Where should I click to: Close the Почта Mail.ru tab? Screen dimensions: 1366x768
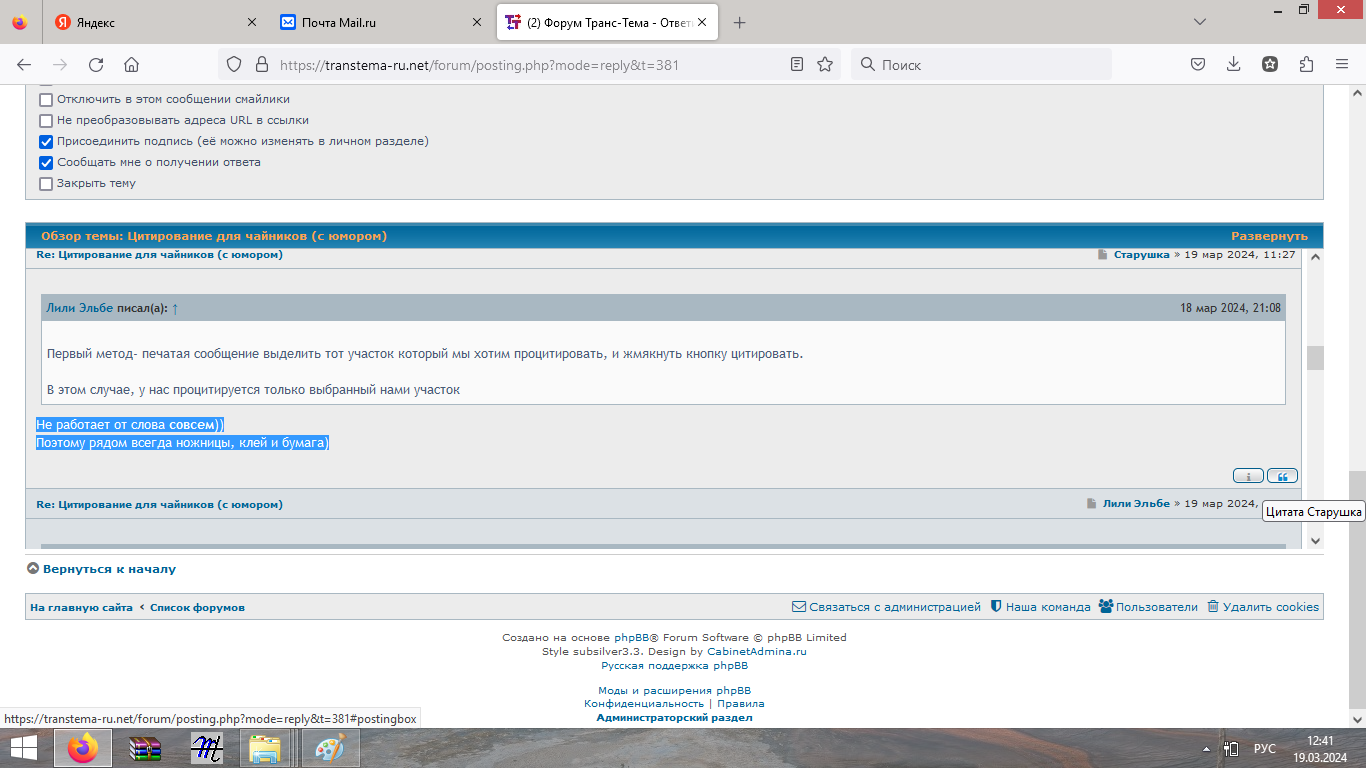point(477,22)
